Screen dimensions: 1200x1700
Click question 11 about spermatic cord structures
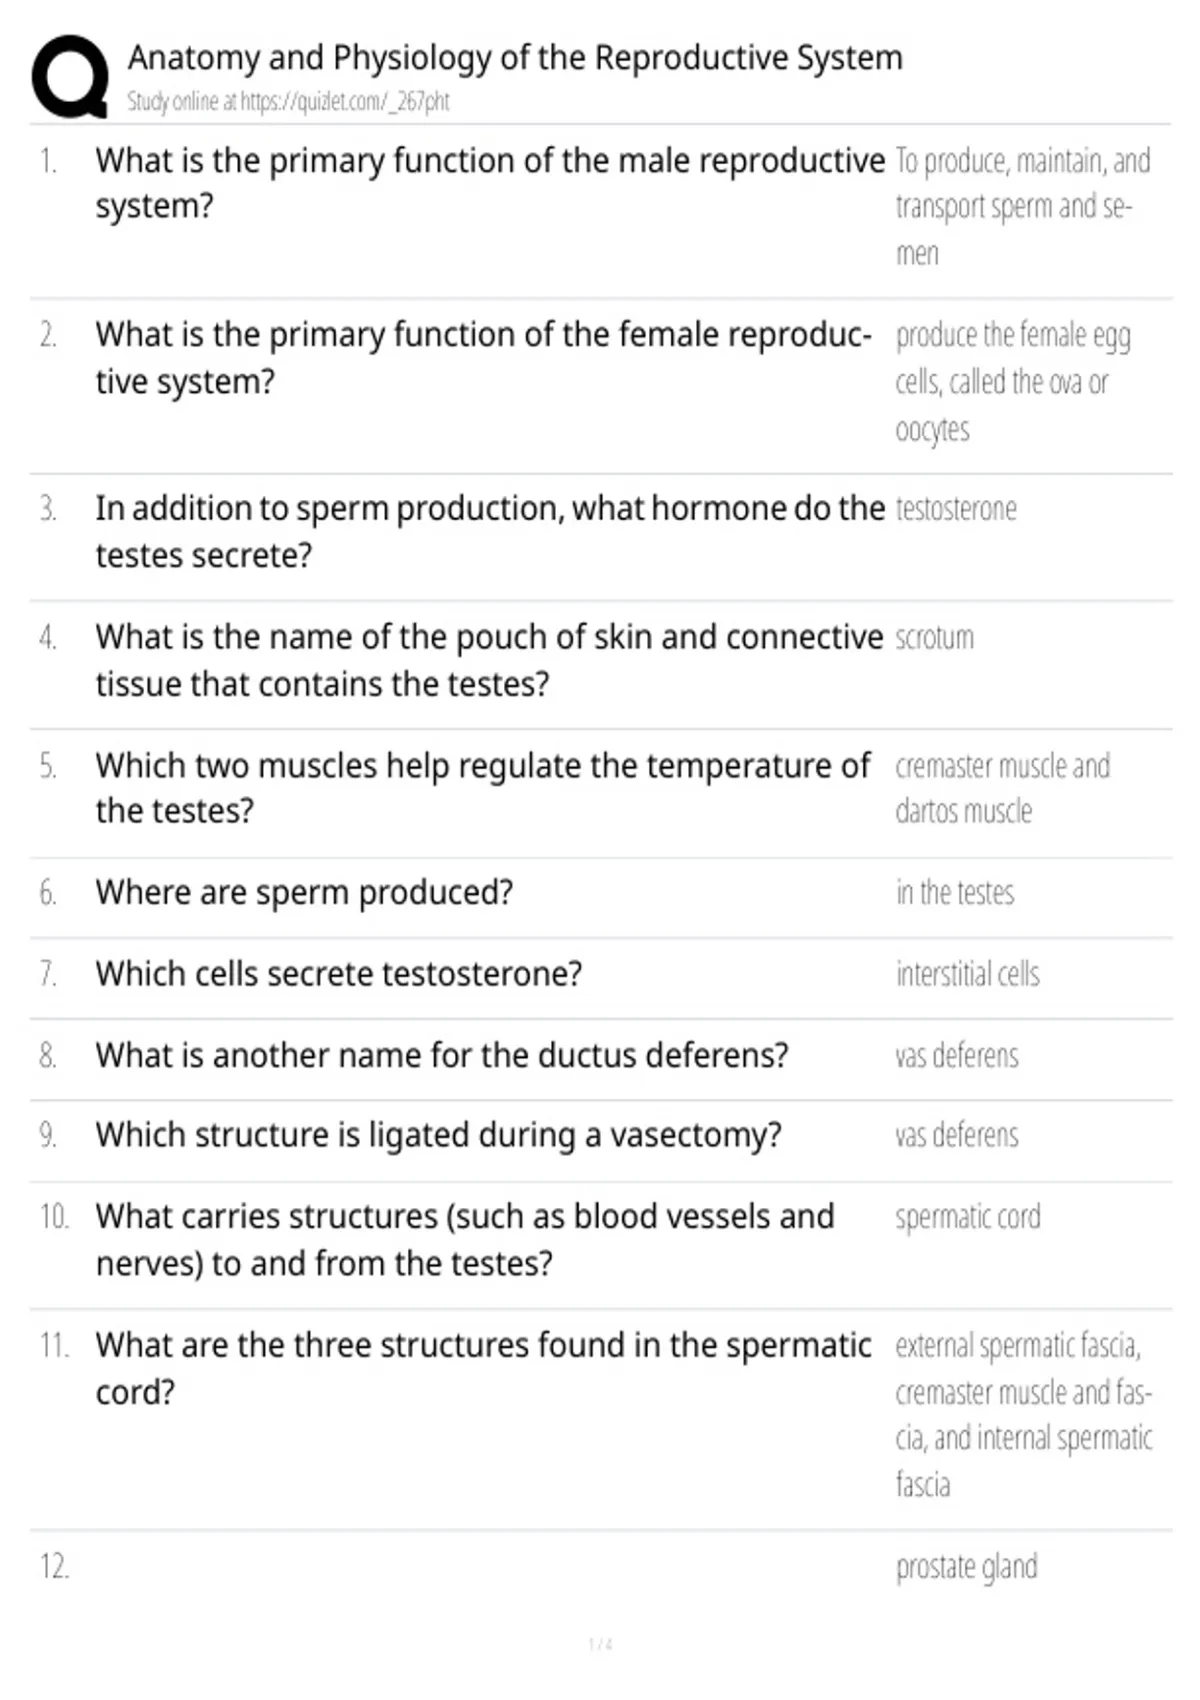483,1368
